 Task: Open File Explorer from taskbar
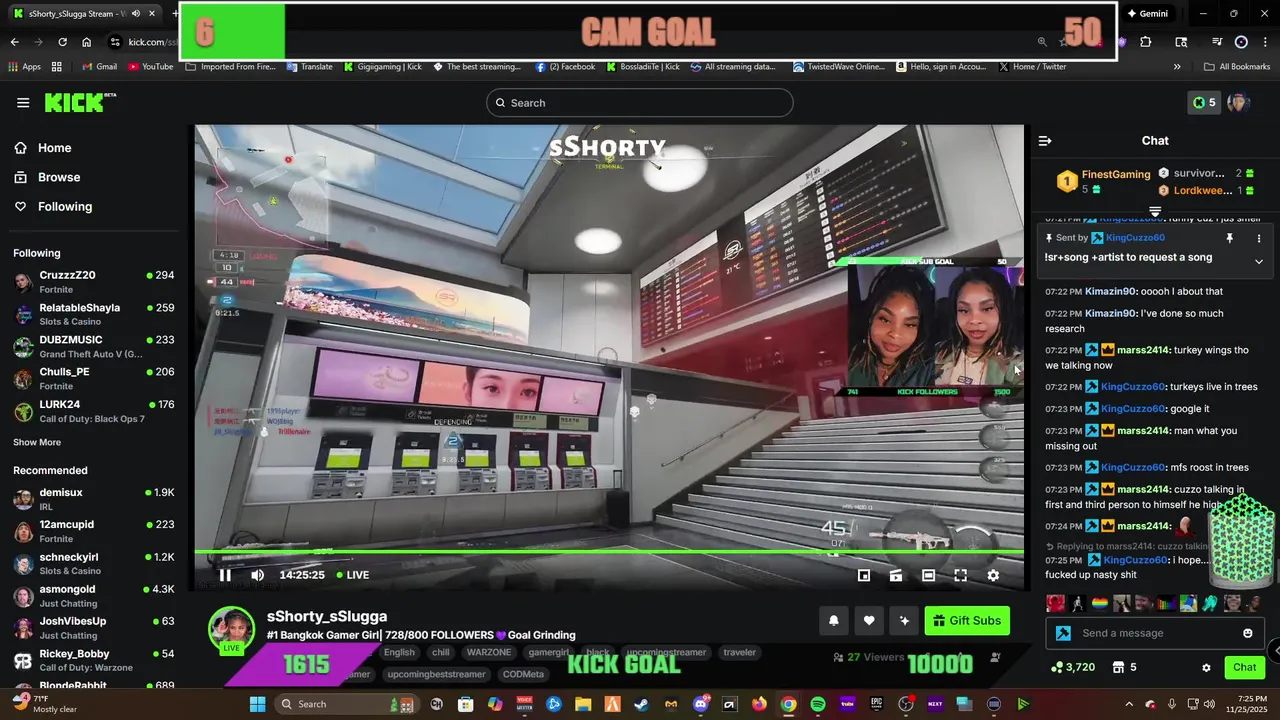point(583,704)
